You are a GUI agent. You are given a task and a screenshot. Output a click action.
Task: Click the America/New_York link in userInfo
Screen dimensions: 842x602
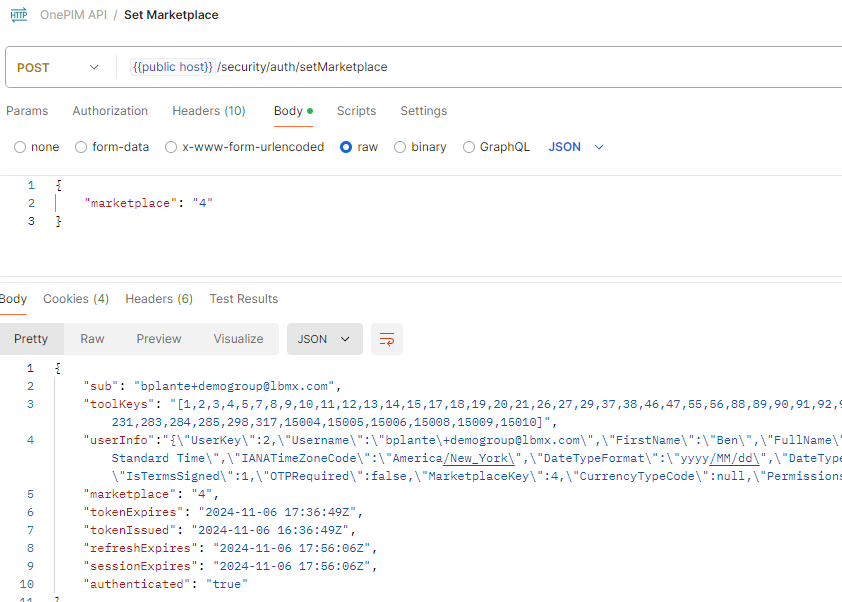(478, 458)
